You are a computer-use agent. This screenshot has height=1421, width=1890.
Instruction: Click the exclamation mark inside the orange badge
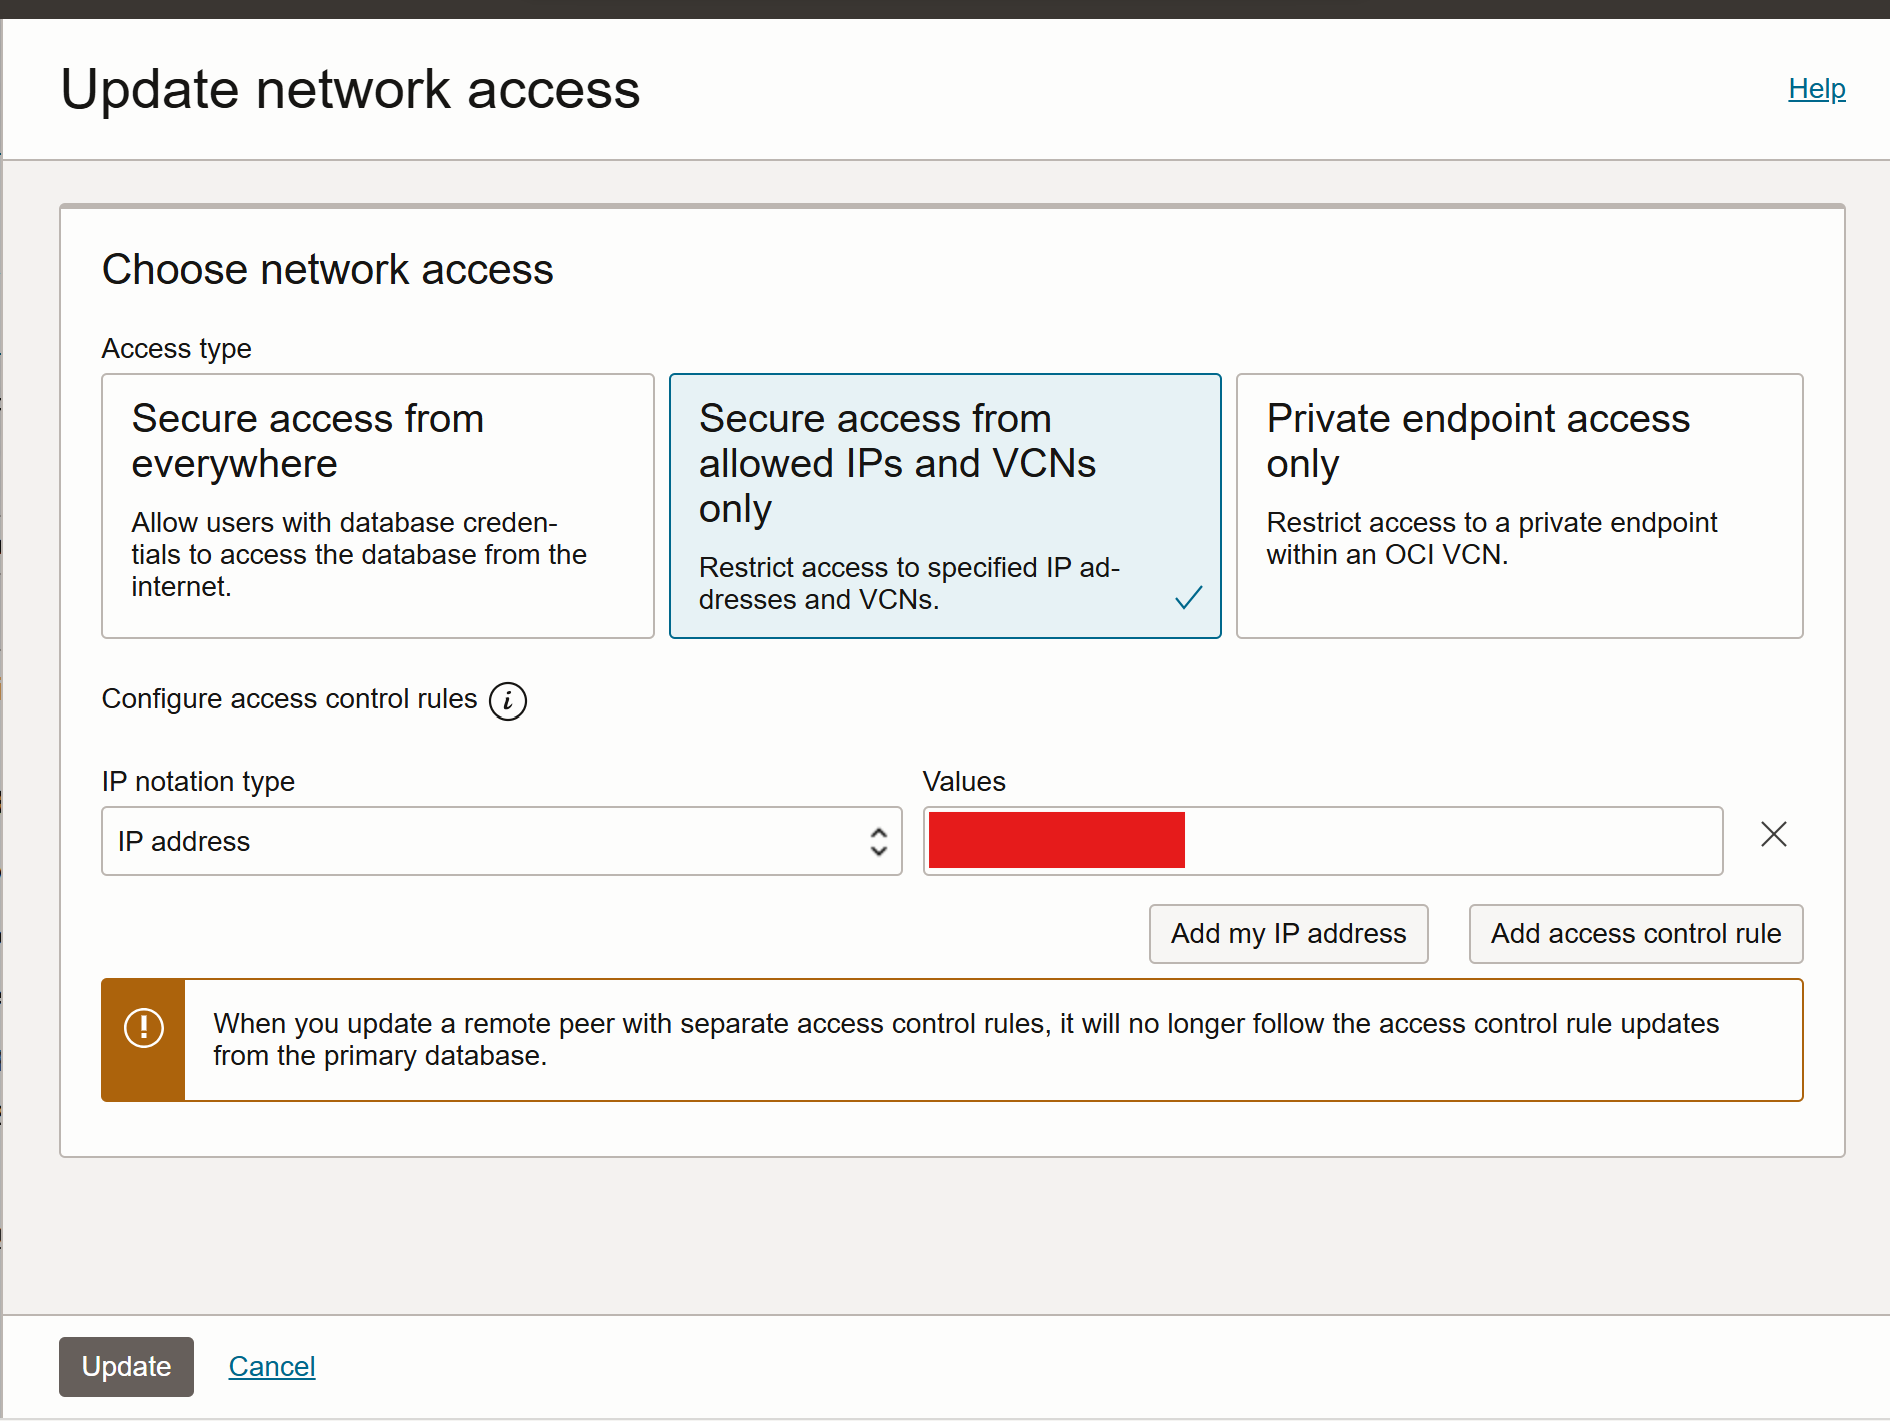click(x=143, y=1027)
